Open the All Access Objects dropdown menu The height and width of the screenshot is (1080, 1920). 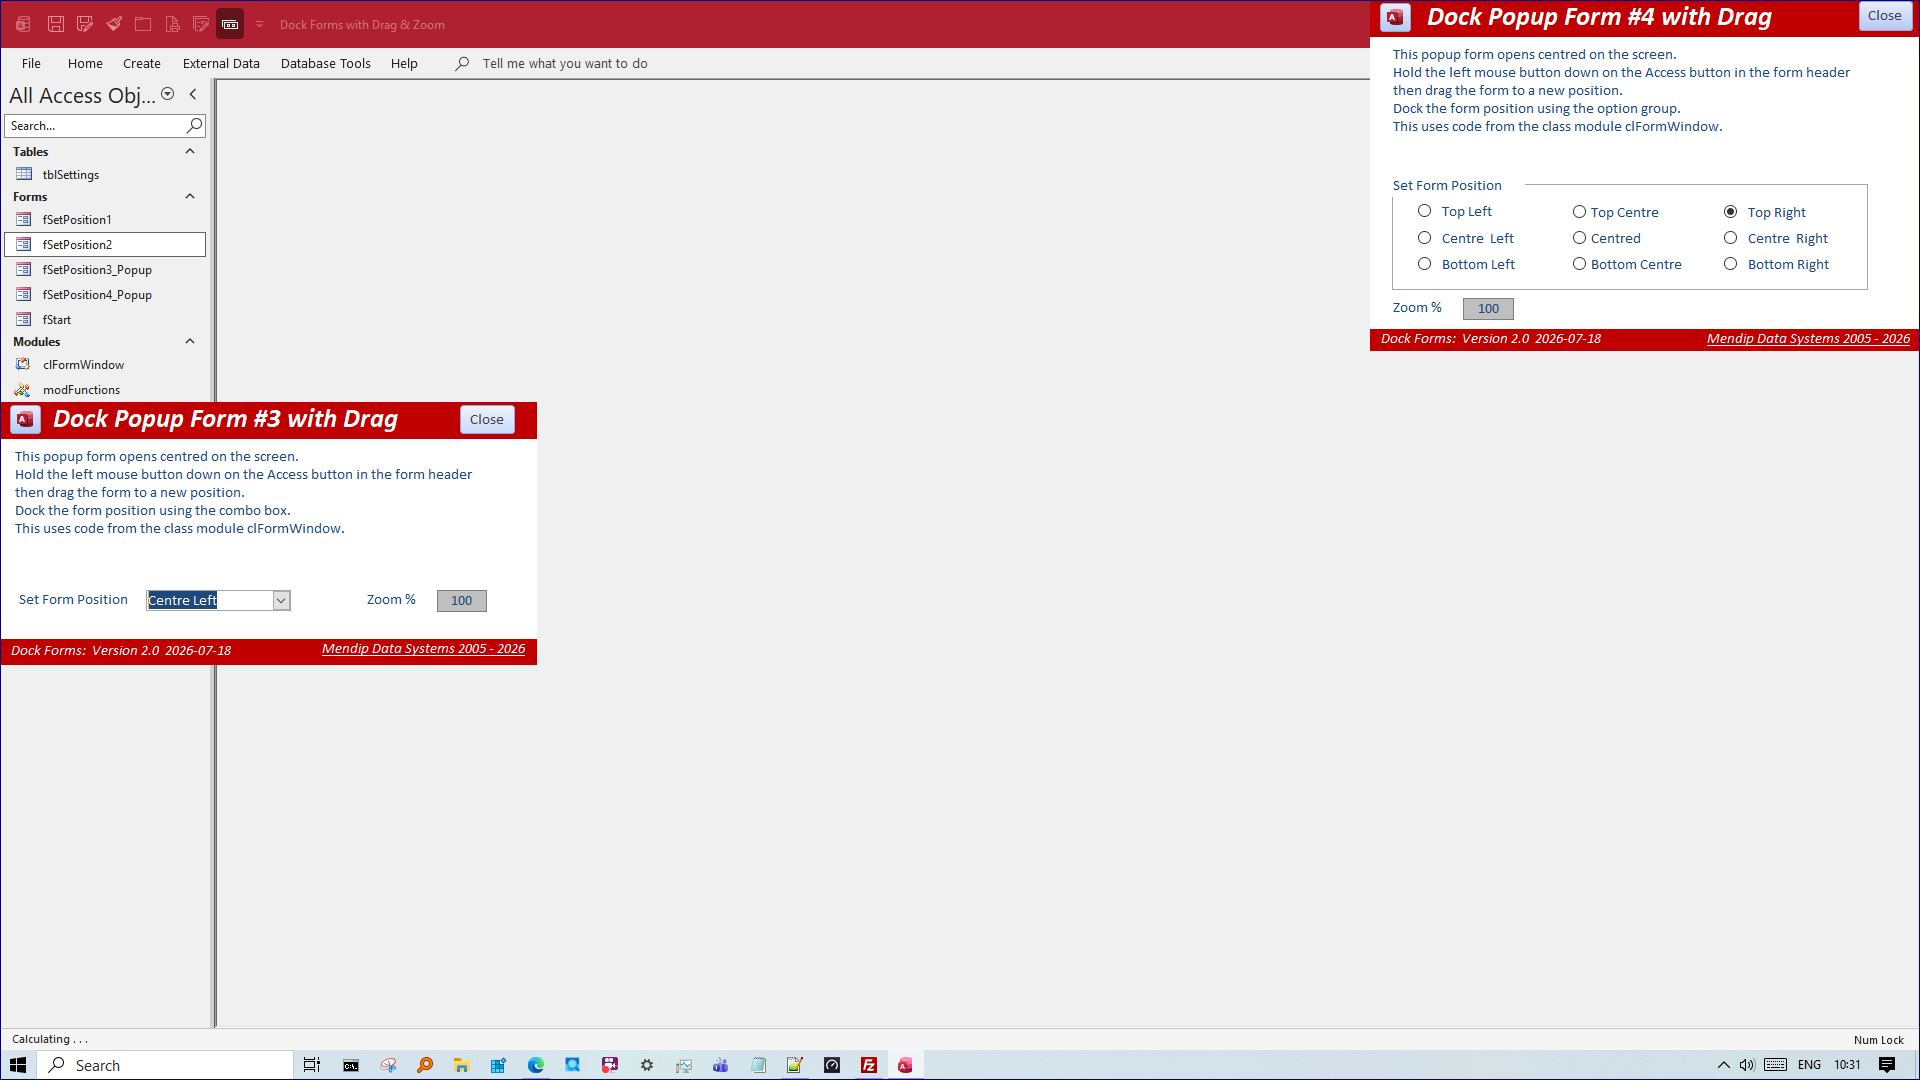click(x=168, y=94)
